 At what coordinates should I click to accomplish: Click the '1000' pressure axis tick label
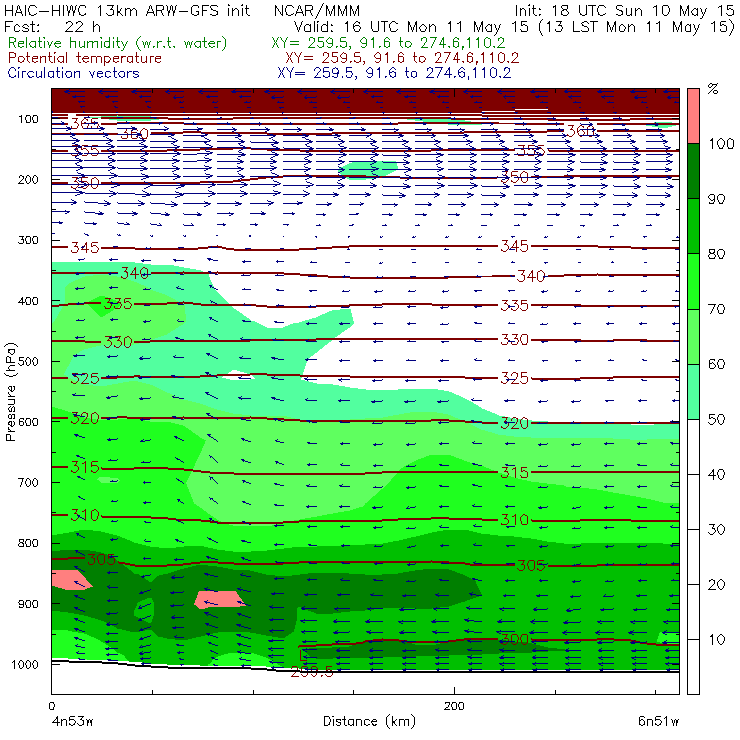pyautogui.click(x=25, y=664)
